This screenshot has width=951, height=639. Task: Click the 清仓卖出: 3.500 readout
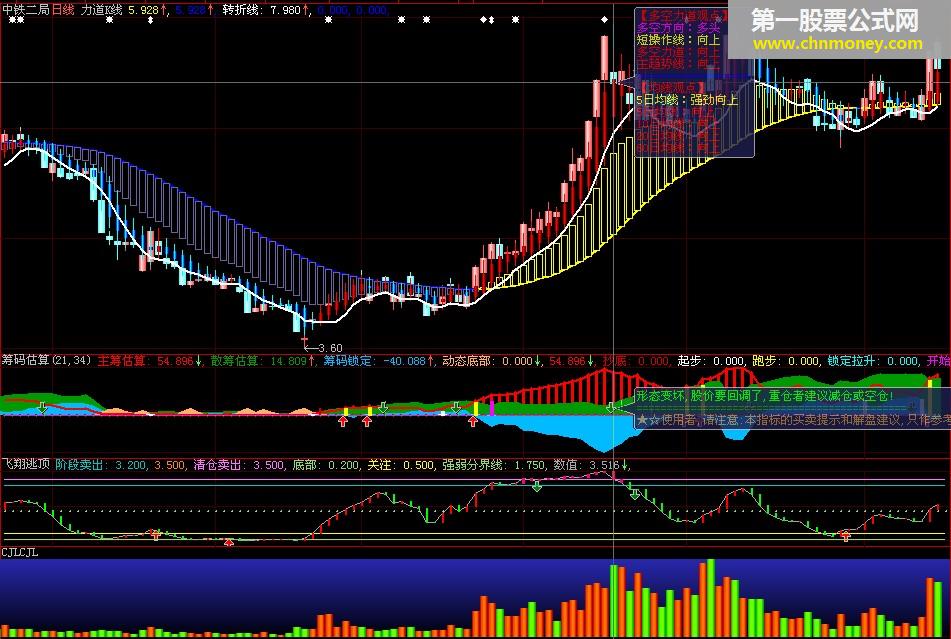238,465
